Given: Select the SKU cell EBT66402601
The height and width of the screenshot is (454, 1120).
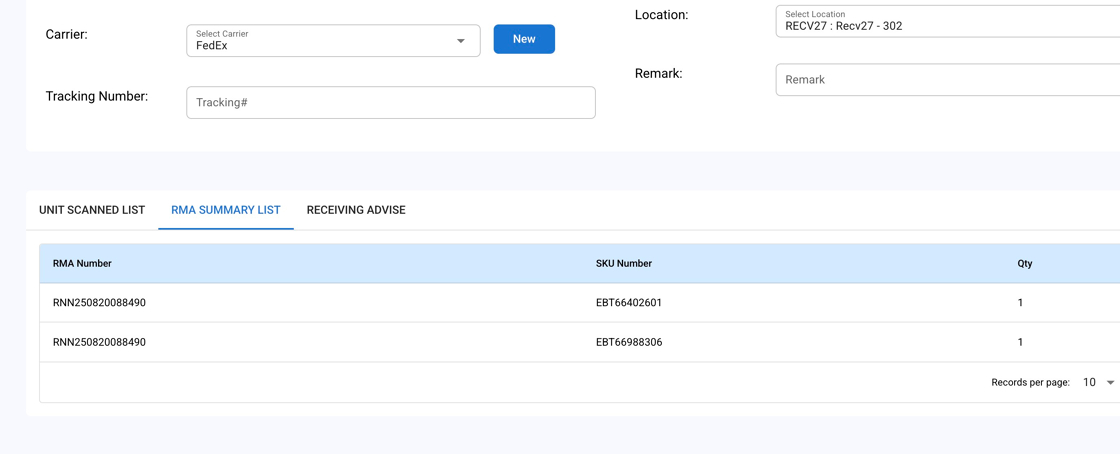Looking at the screenshot, I should (629, 303).
